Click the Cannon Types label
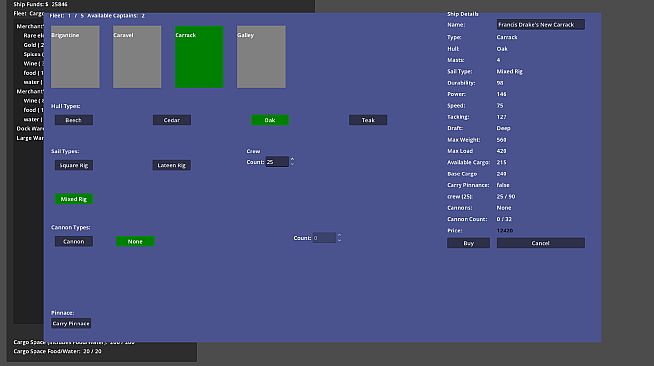Screen dimensions: 654x366 70,227
